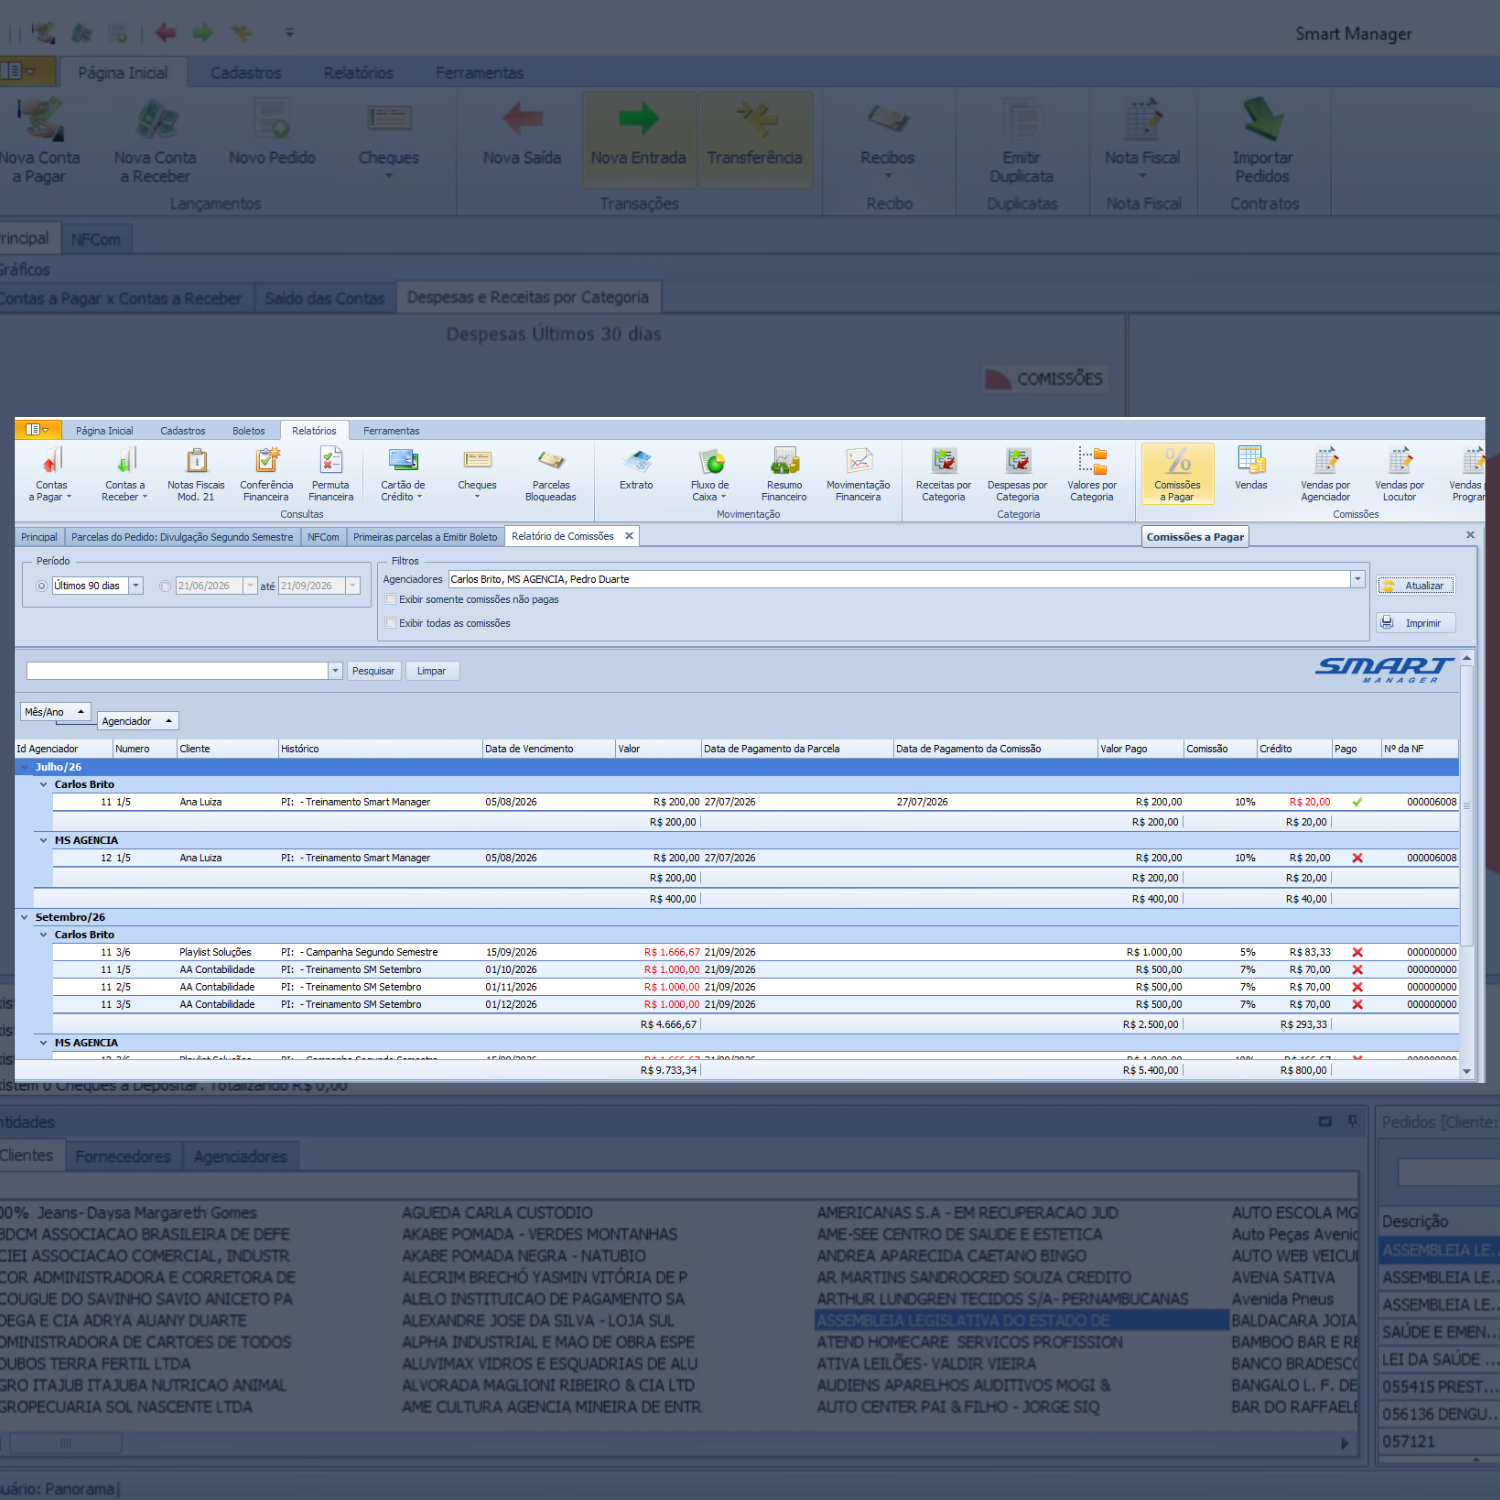Screen dimensions: 1500x1500
Task: Open NFCom tab in the foreground window
Action: pos(323,537)
